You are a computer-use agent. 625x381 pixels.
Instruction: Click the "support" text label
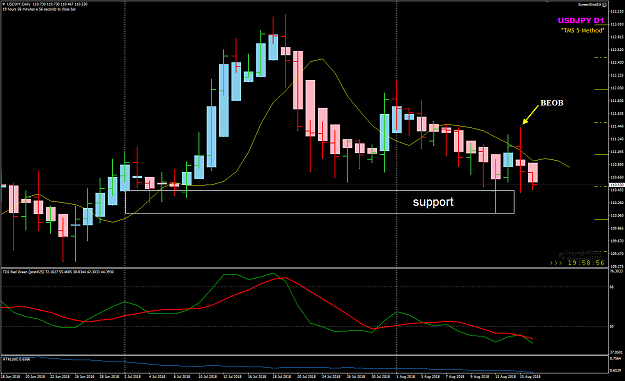[x=433, y=202]
